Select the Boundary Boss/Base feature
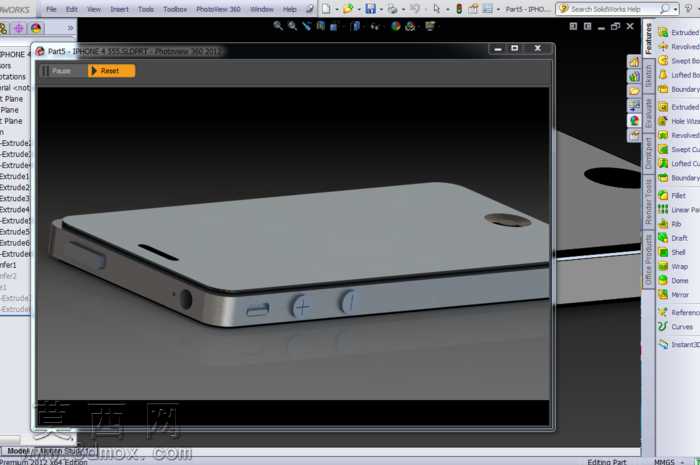The image size is (700, 465). [x=679, y=89]
